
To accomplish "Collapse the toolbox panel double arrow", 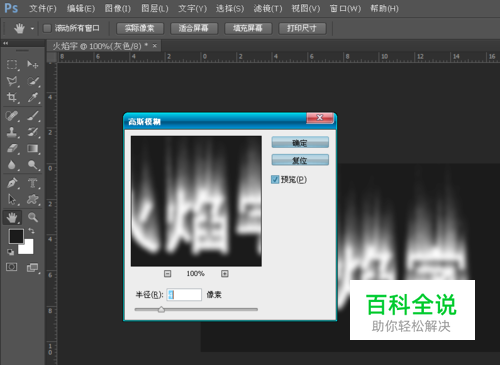I will pyautogui.click(x=5, y=43).
